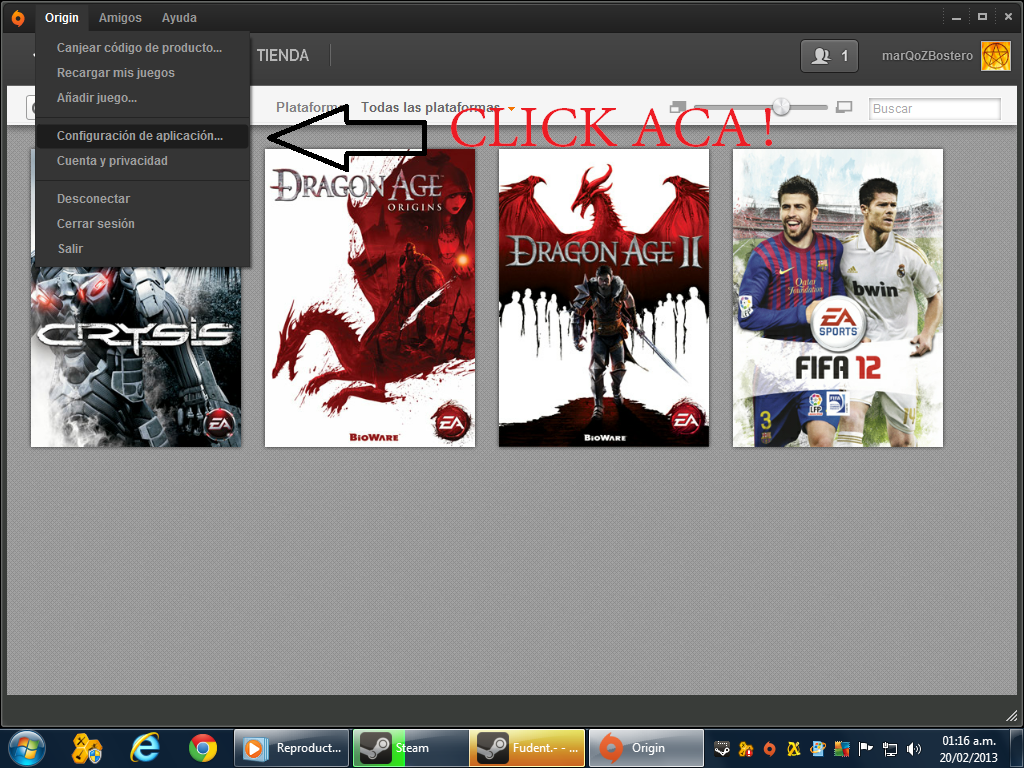Expand the Todas las plataformas dropdown

(x=438, y=108)
